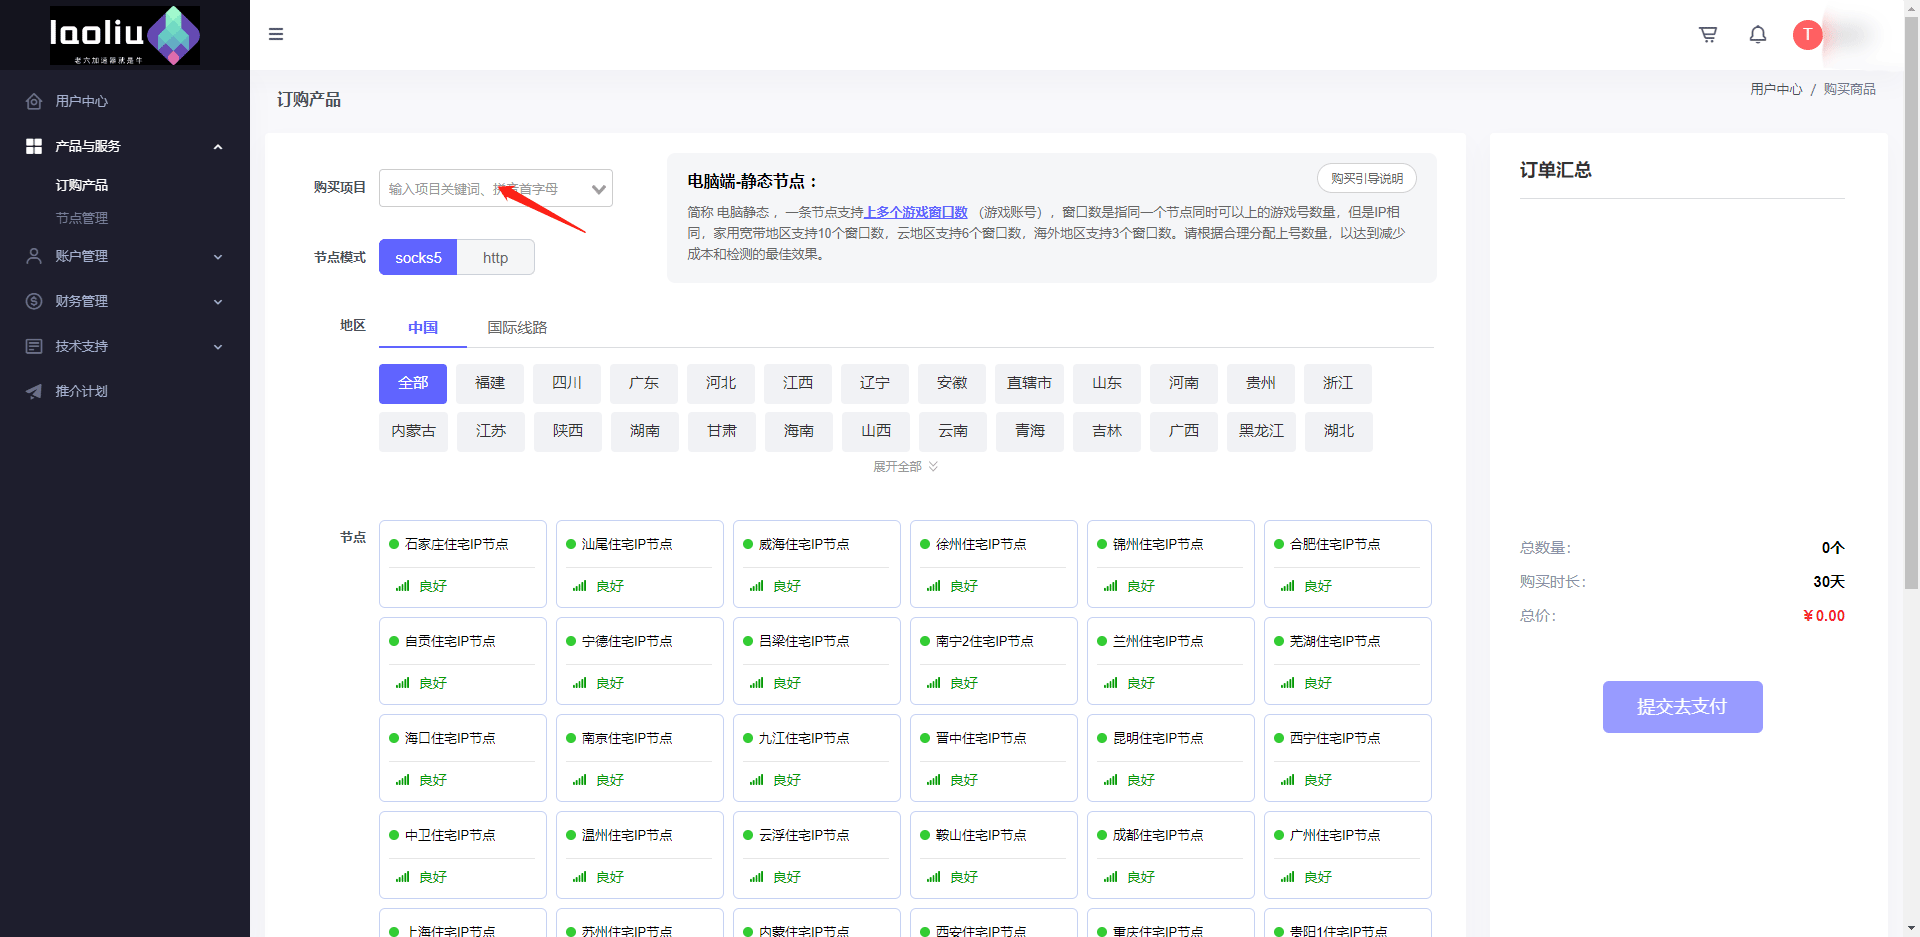Click the 提交去支付 payment button
Image resolution: width=1920 pixels, height=937 pixels.
1682,706
